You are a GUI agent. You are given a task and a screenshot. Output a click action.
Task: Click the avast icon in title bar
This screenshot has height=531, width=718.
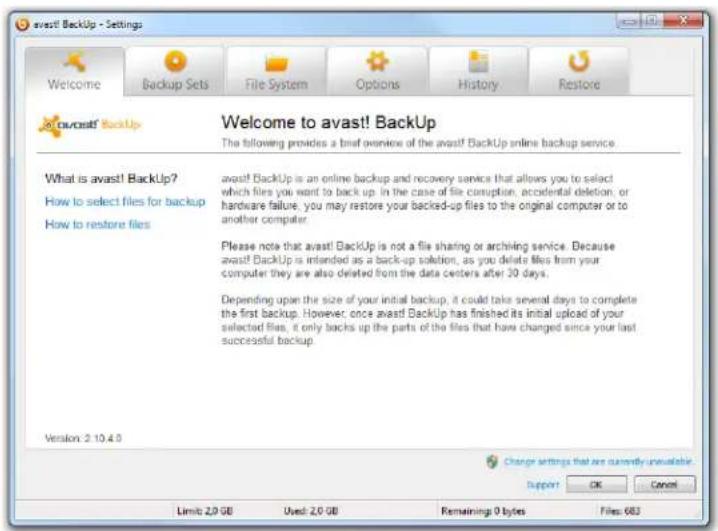[x=22, y=24]
